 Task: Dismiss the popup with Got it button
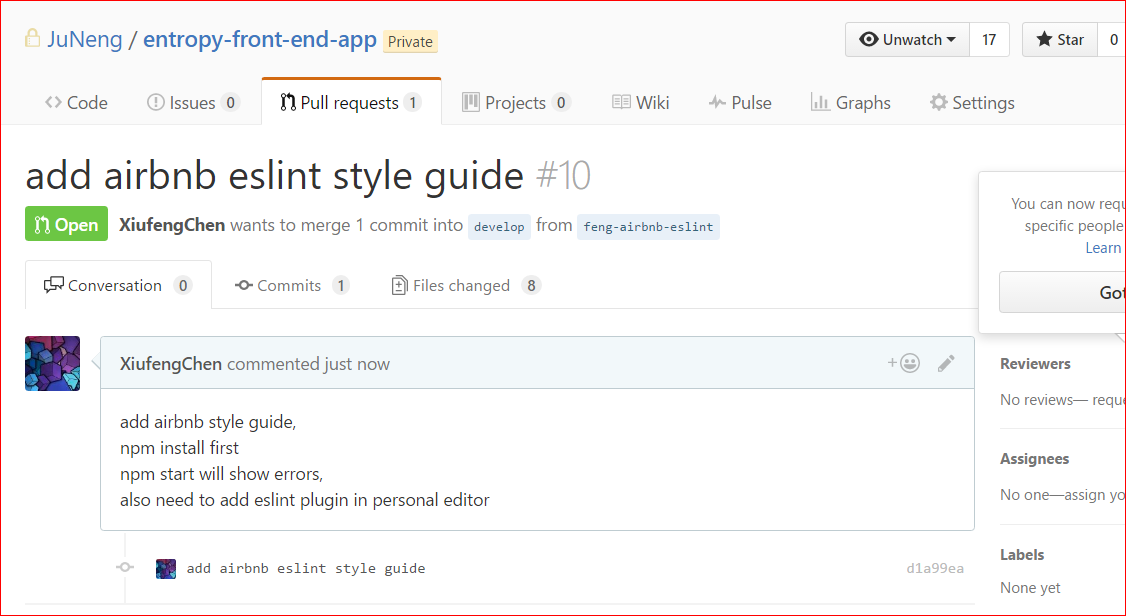[1062, 292]
